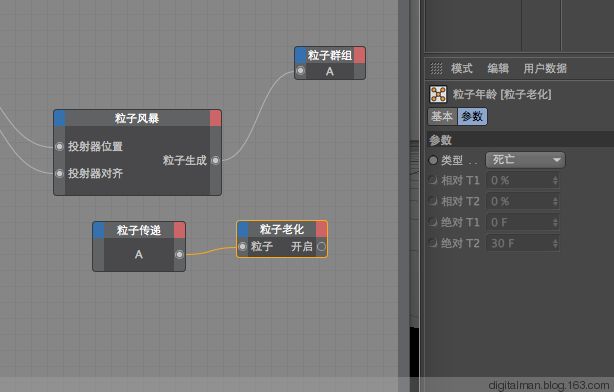Toggle the 绝对 T2 animation dot
The width and height of the screenshot is (614, 392).
433,243
